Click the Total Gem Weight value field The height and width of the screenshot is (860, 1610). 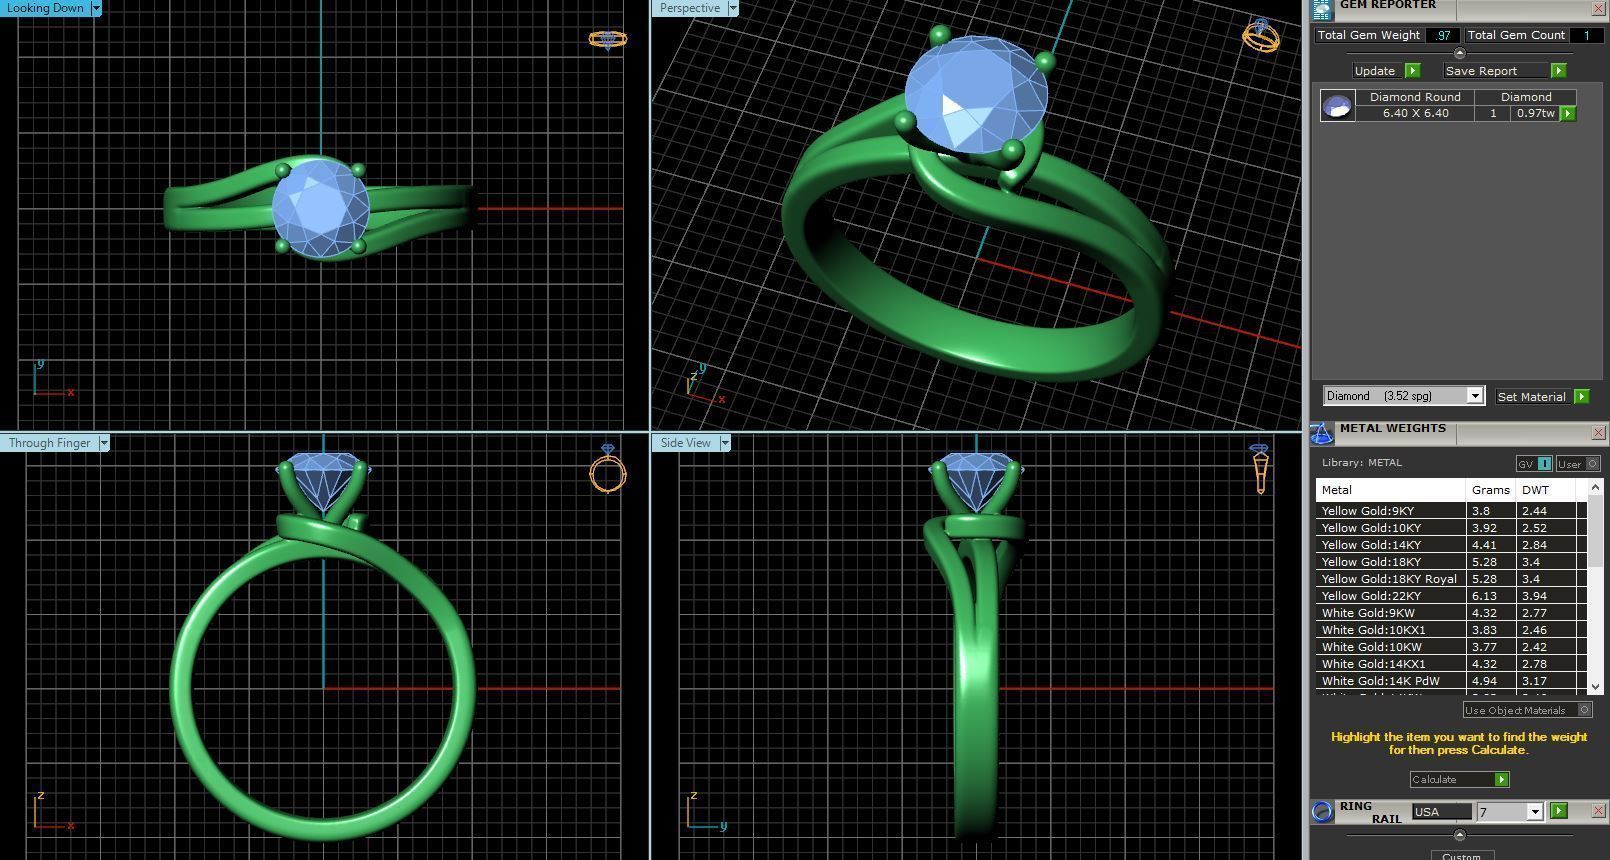pos(1441,35)
